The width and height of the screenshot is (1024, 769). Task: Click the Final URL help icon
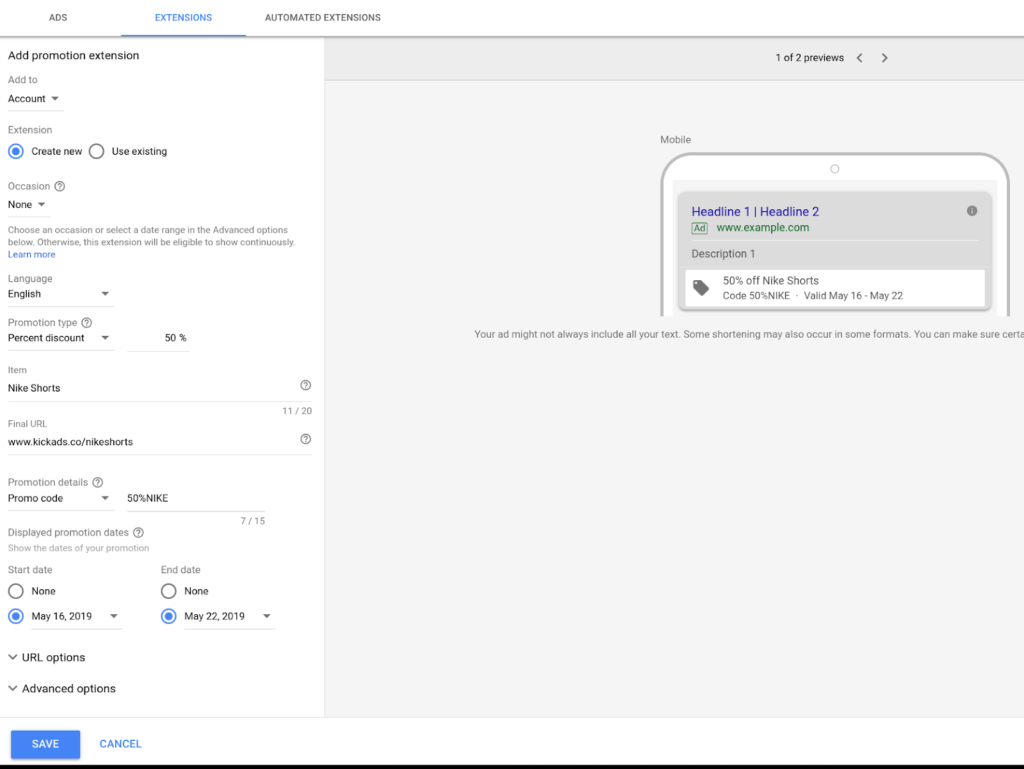[306, 439]
